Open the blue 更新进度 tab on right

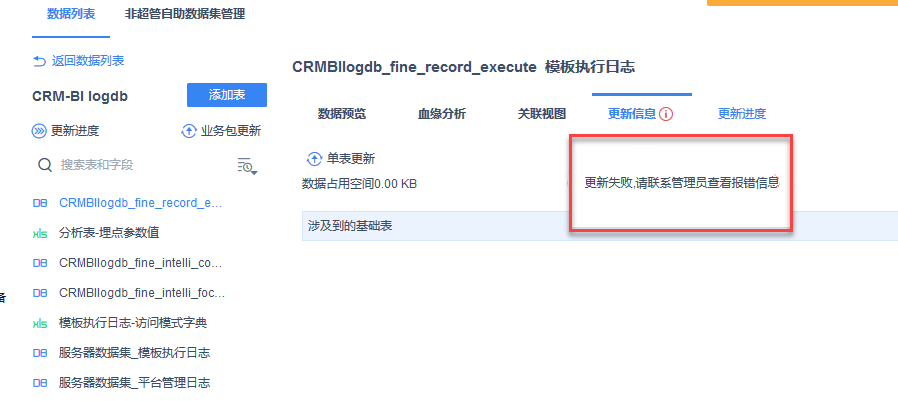coord(742,114)
